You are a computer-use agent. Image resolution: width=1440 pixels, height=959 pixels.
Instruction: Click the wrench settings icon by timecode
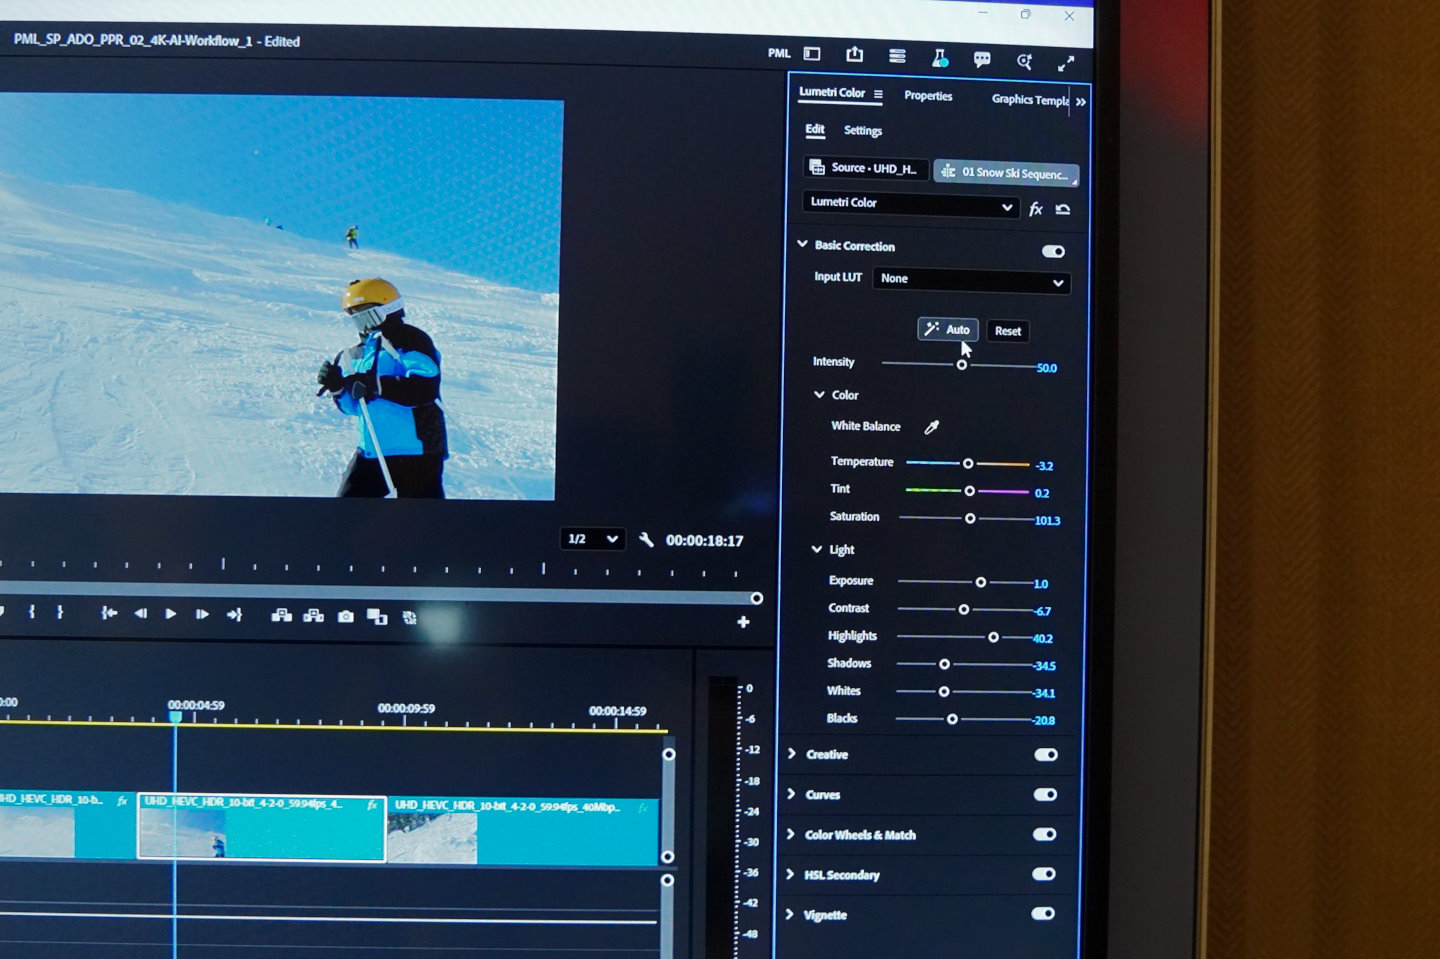point(646,540)
